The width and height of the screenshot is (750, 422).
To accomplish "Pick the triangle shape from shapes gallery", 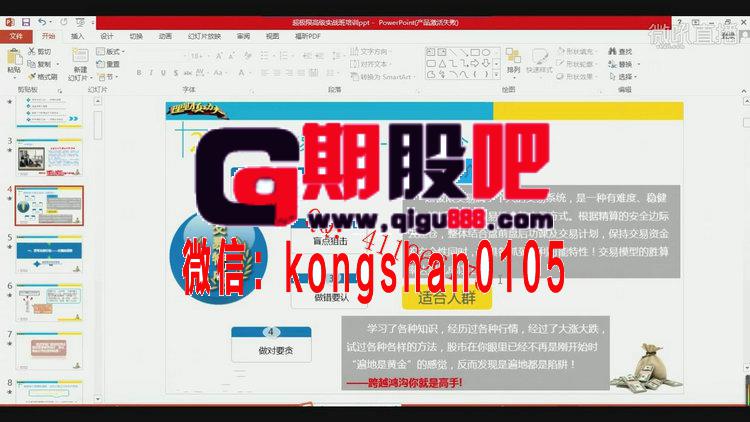I will (x=442, y=63).
